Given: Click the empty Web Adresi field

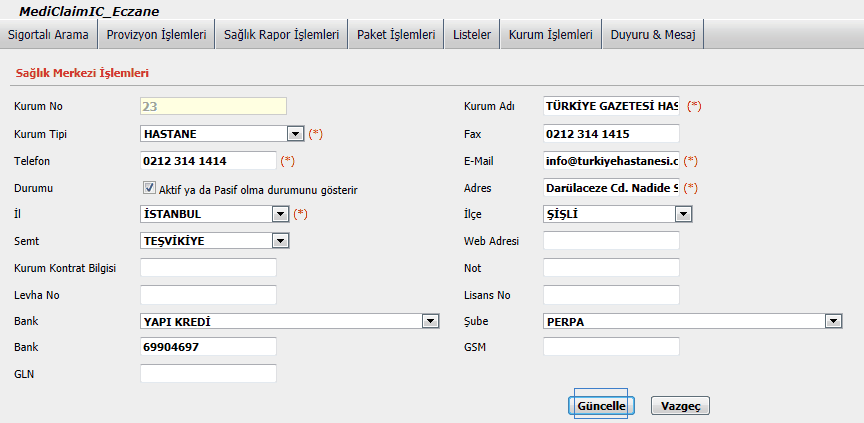Looking at the screenshot, I should pos(611,240).
